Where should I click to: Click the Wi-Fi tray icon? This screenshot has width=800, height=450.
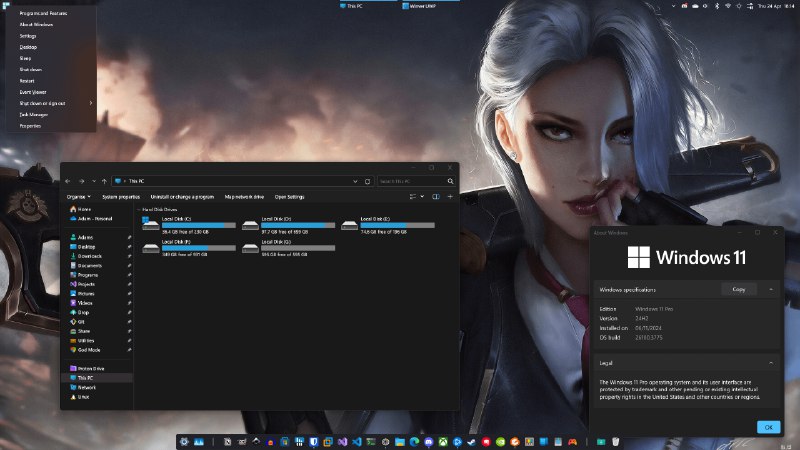click(728, 6)
